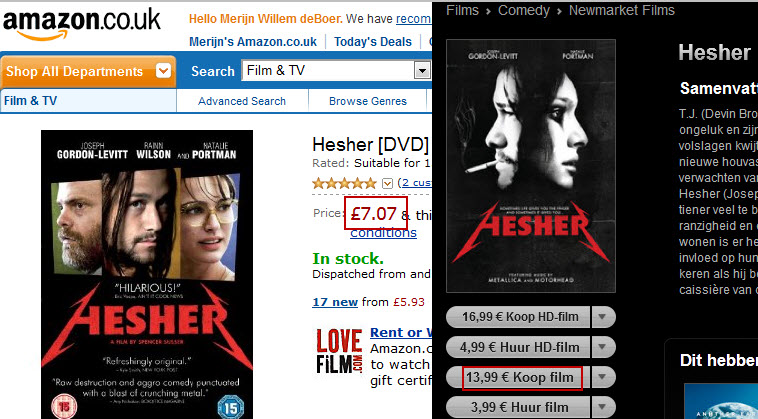758x419 pixels.
Task: Click the five-star rating icons
Action: coord(344,183)
